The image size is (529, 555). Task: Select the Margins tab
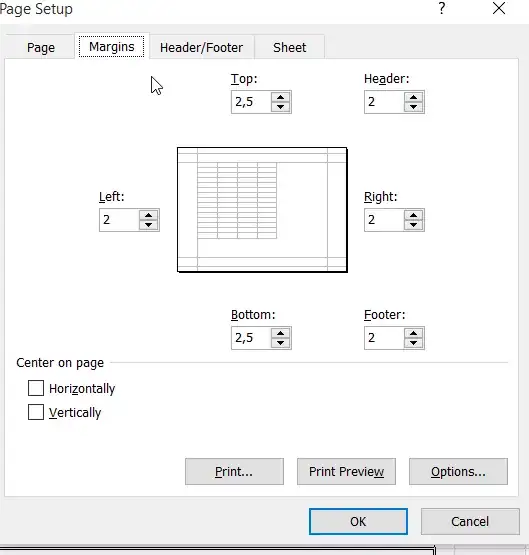click(111, 46)
